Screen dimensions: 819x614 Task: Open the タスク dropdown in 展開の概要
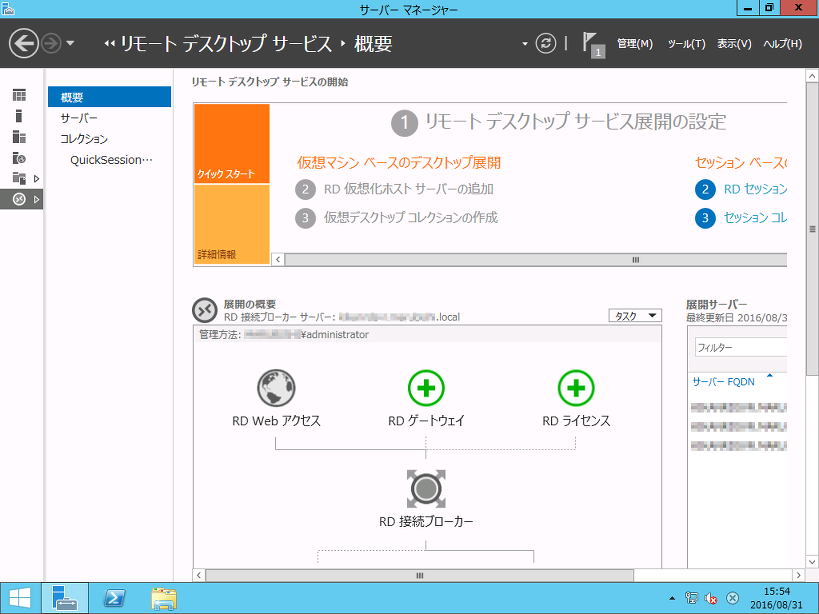[x=637, y=313]
